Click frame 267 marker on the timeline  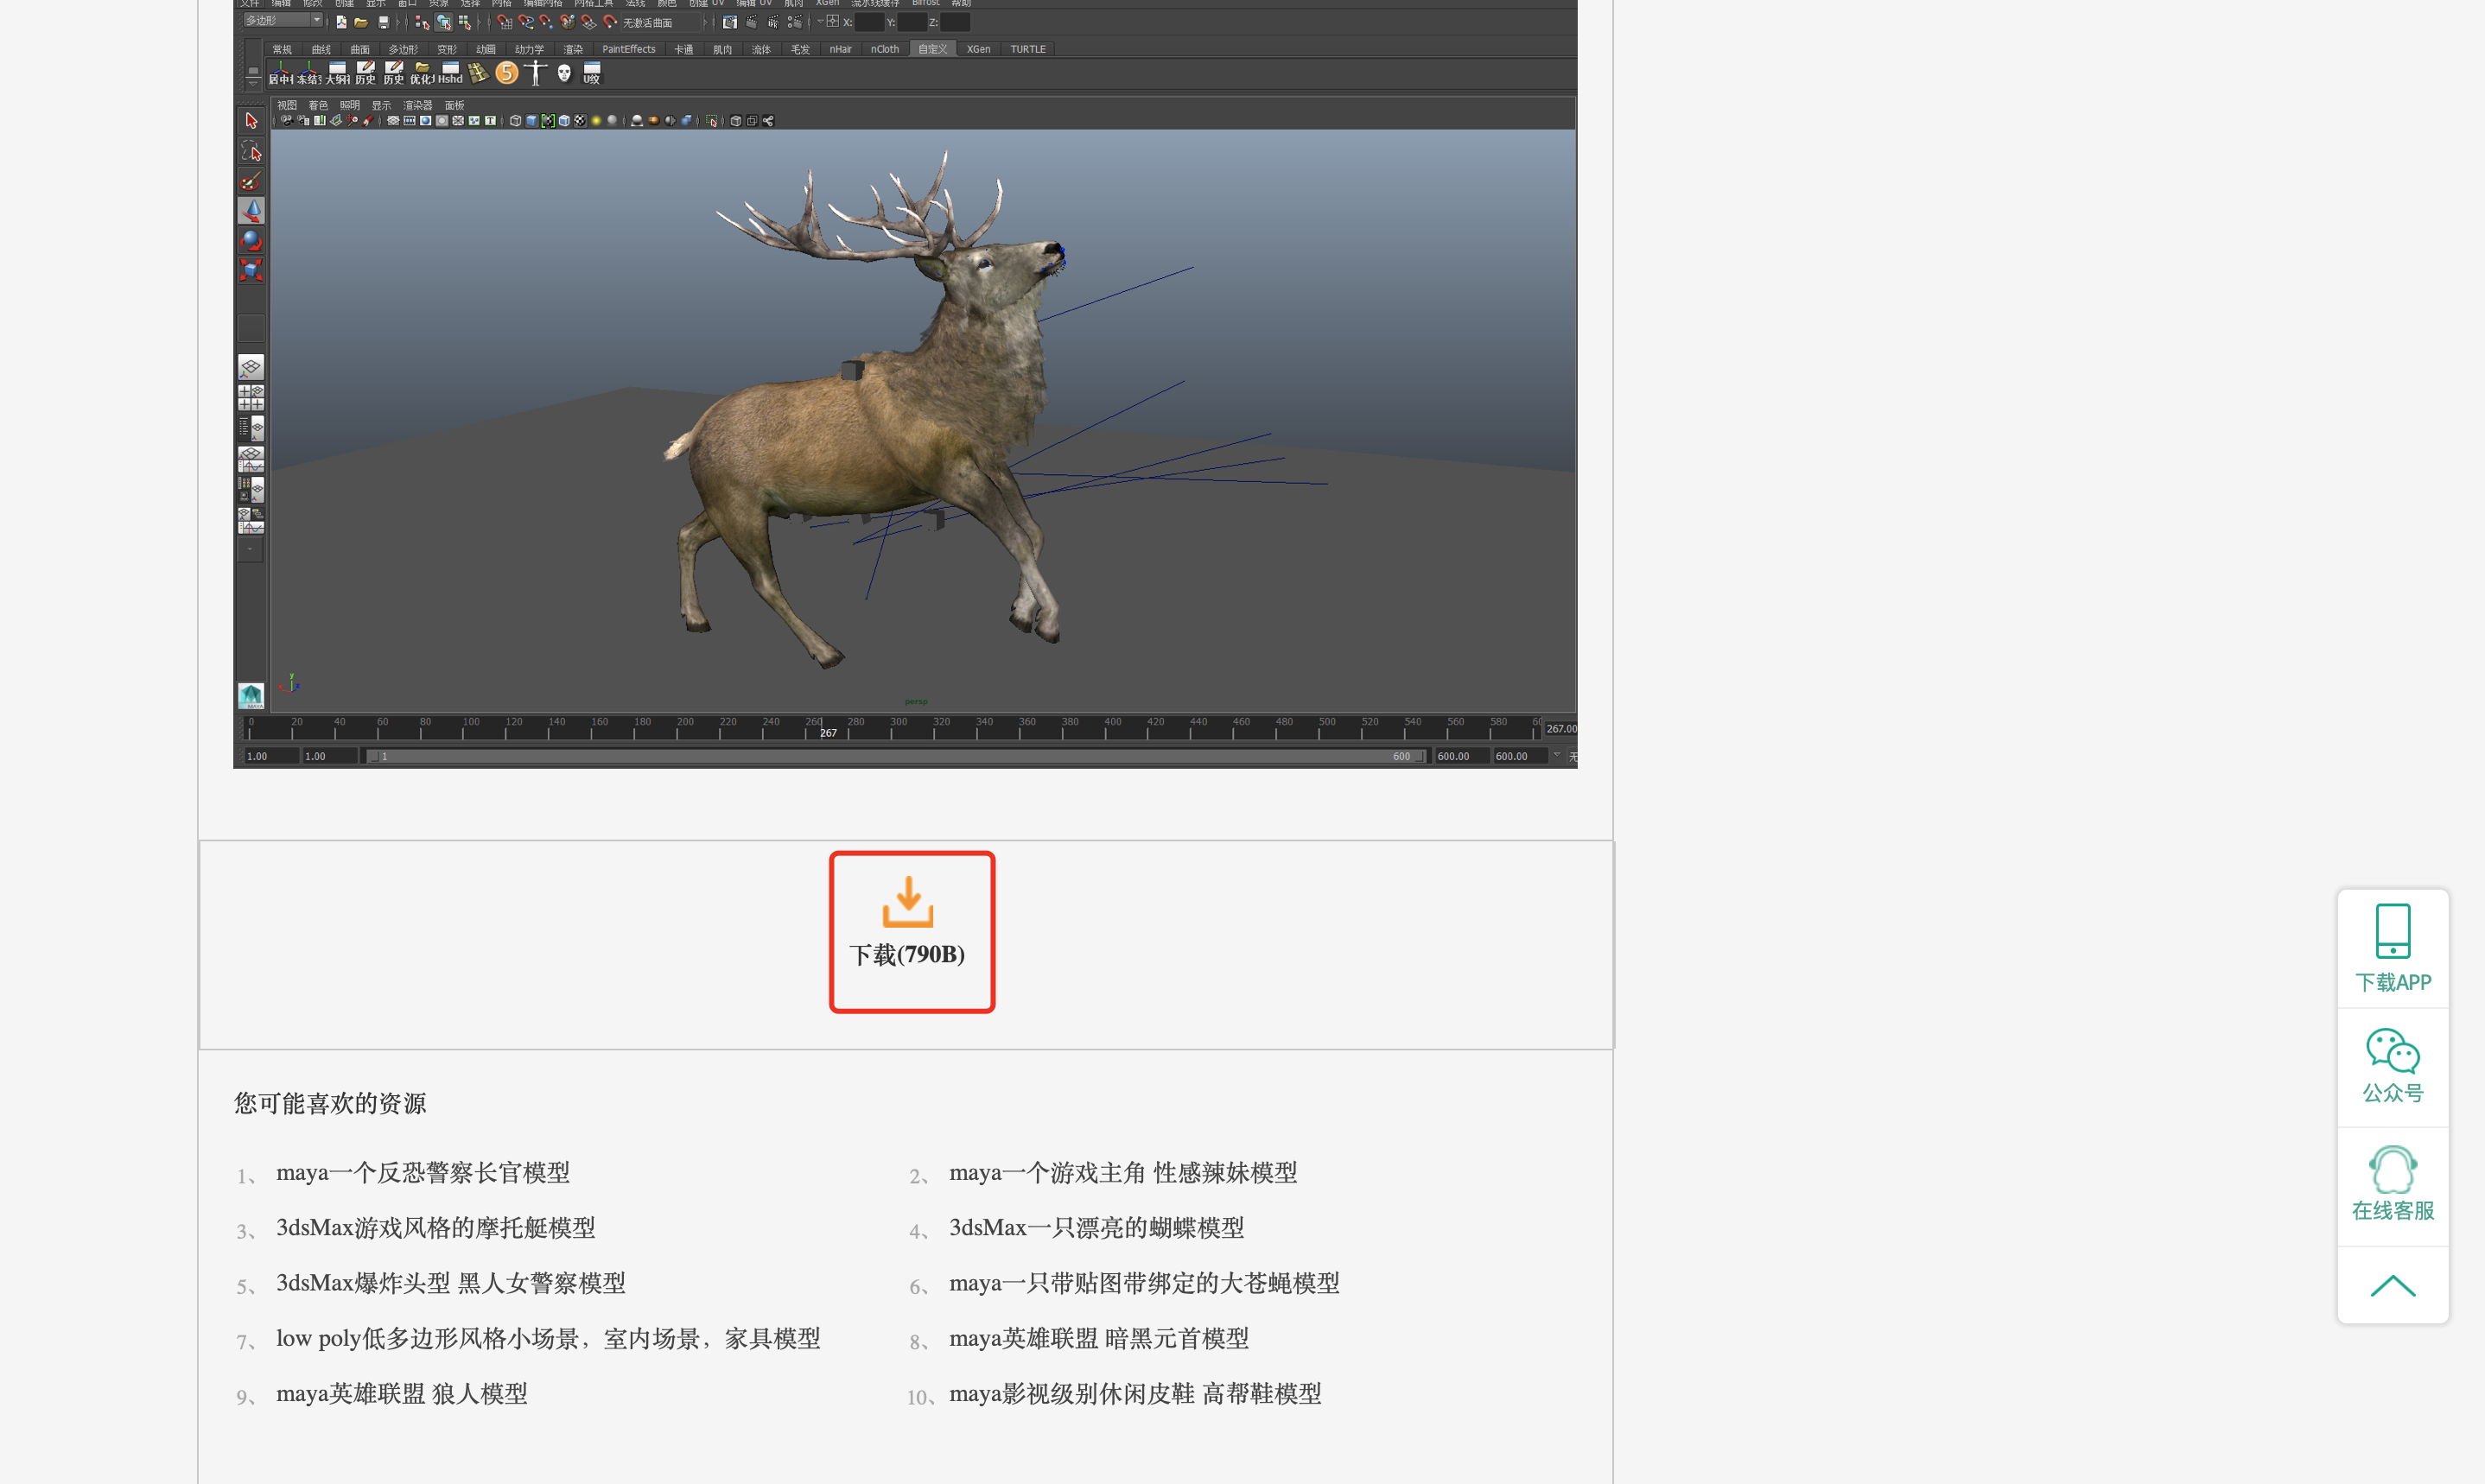[x=827, y=732]
